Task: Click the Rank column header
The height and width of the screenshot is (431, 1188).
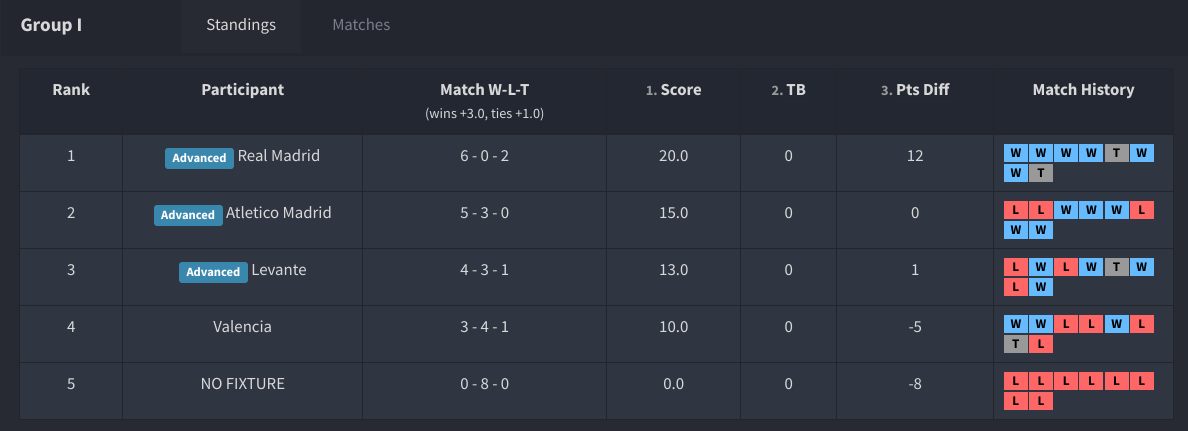Action: (71, 90)
